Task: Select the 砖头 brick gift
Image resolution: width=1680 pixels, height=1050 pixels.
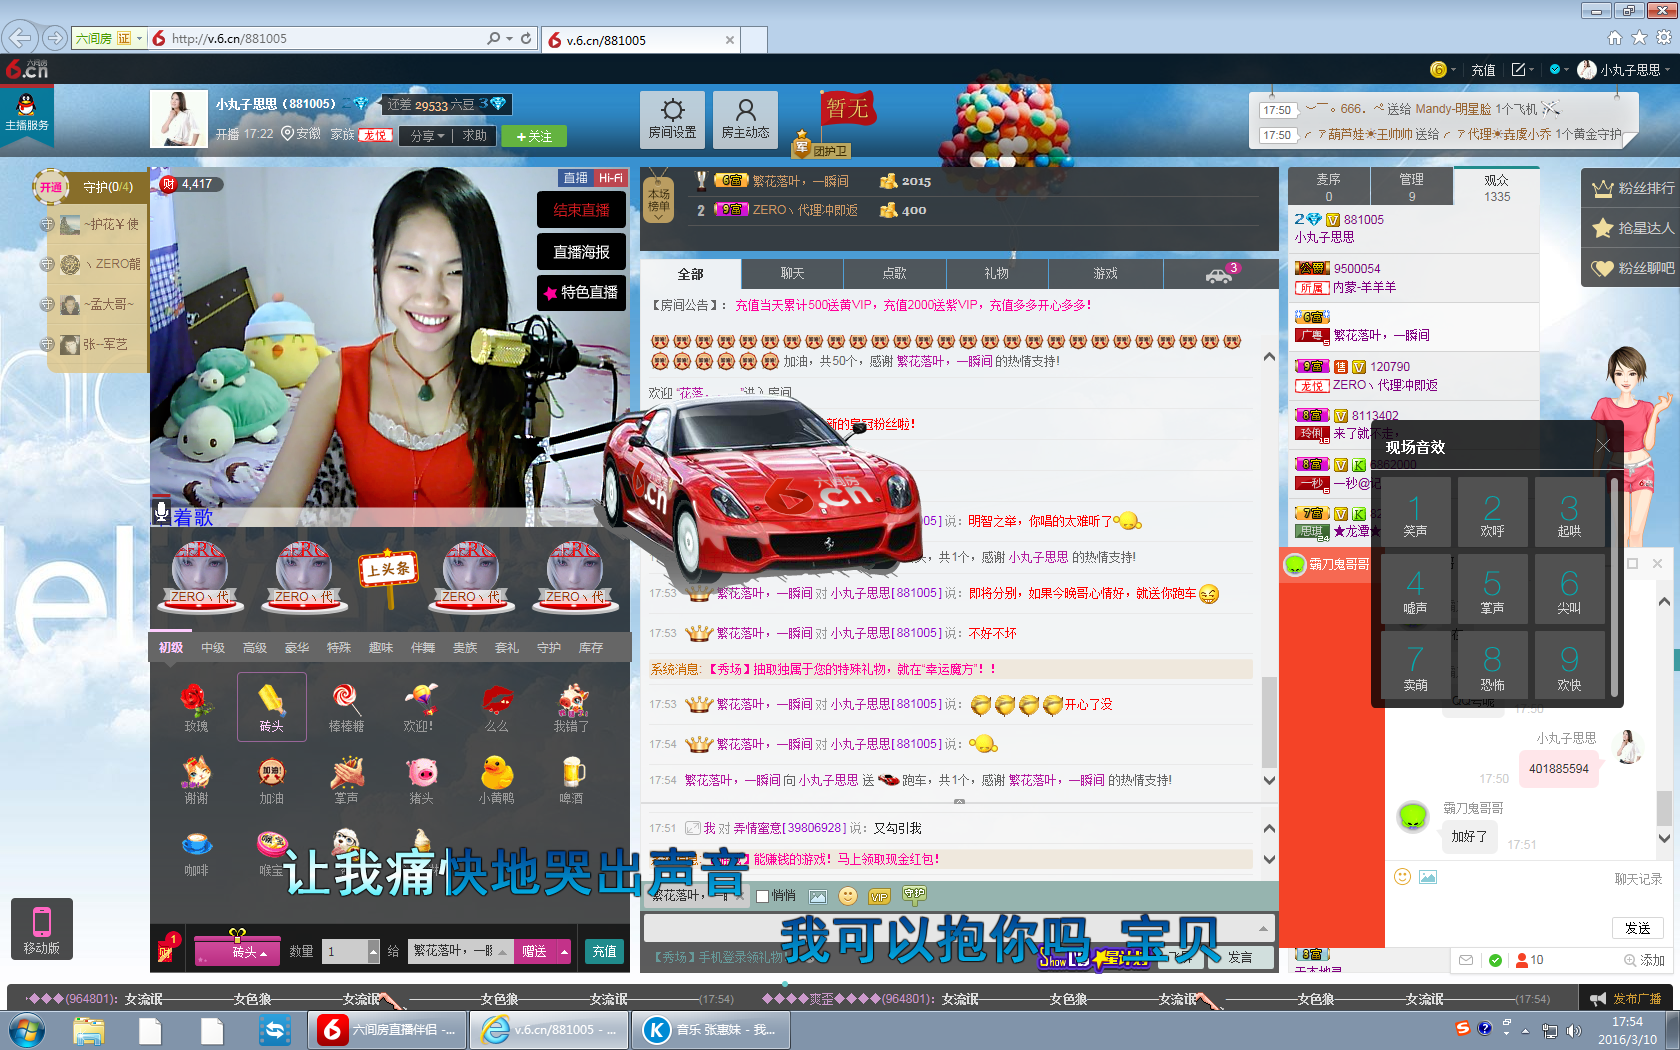Action: tap(272, 708)
